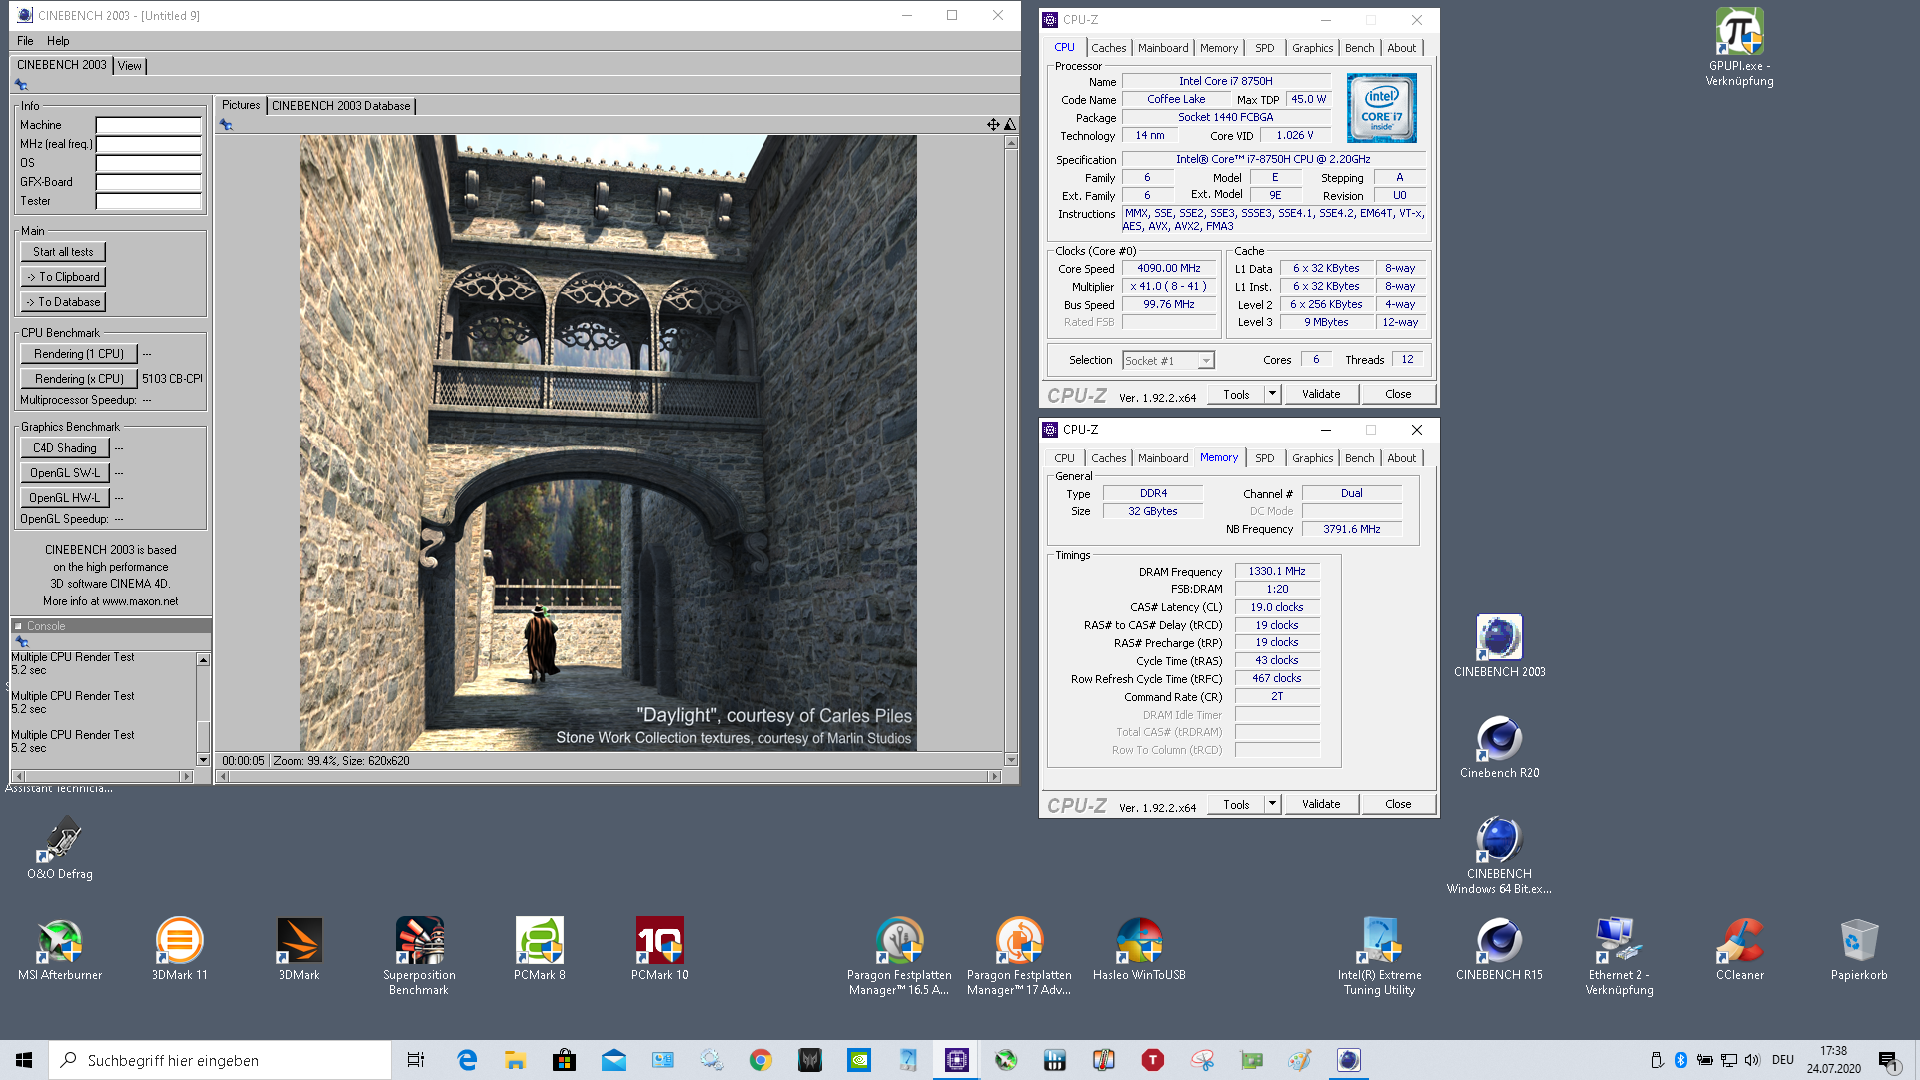Open 3DMark desktop shortcut
This screenshot has width=1920, height=1080.
point(299,949)
